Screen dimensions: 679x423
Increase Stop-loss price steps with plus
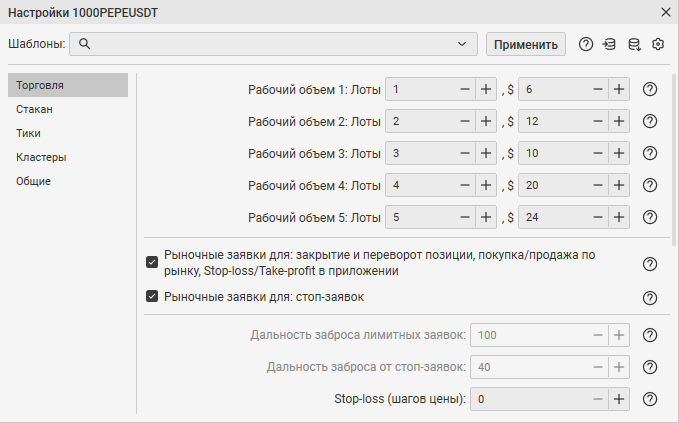point(618,399)
